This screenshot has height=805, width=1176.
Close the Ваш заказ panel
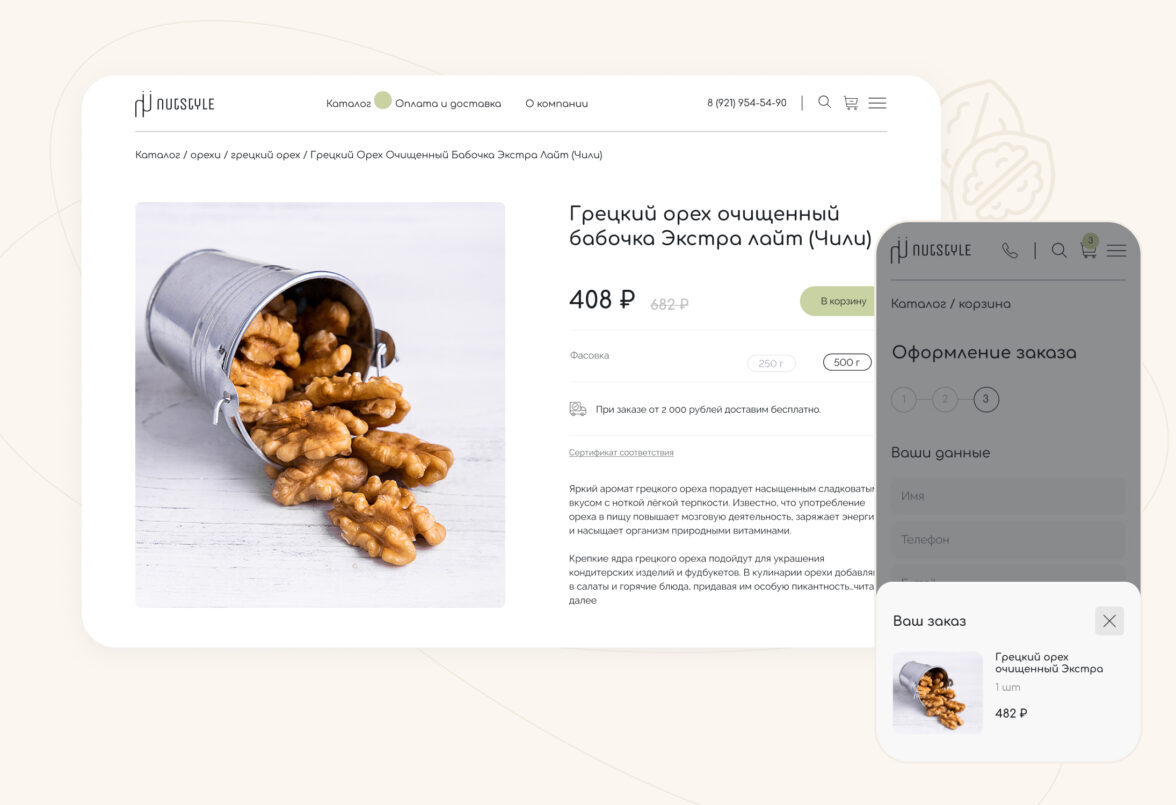click(x=1109, y=620)
